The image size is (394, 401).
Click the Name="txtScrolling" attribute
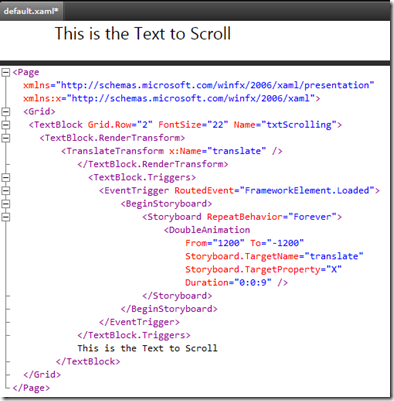285,125
